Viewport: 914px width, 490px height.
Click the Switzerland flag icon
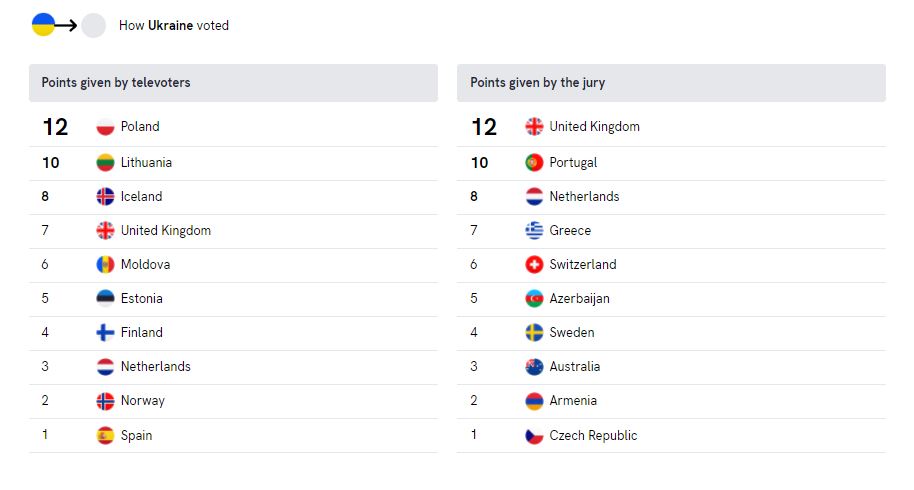pyautogui.click(x=535, y=265)
